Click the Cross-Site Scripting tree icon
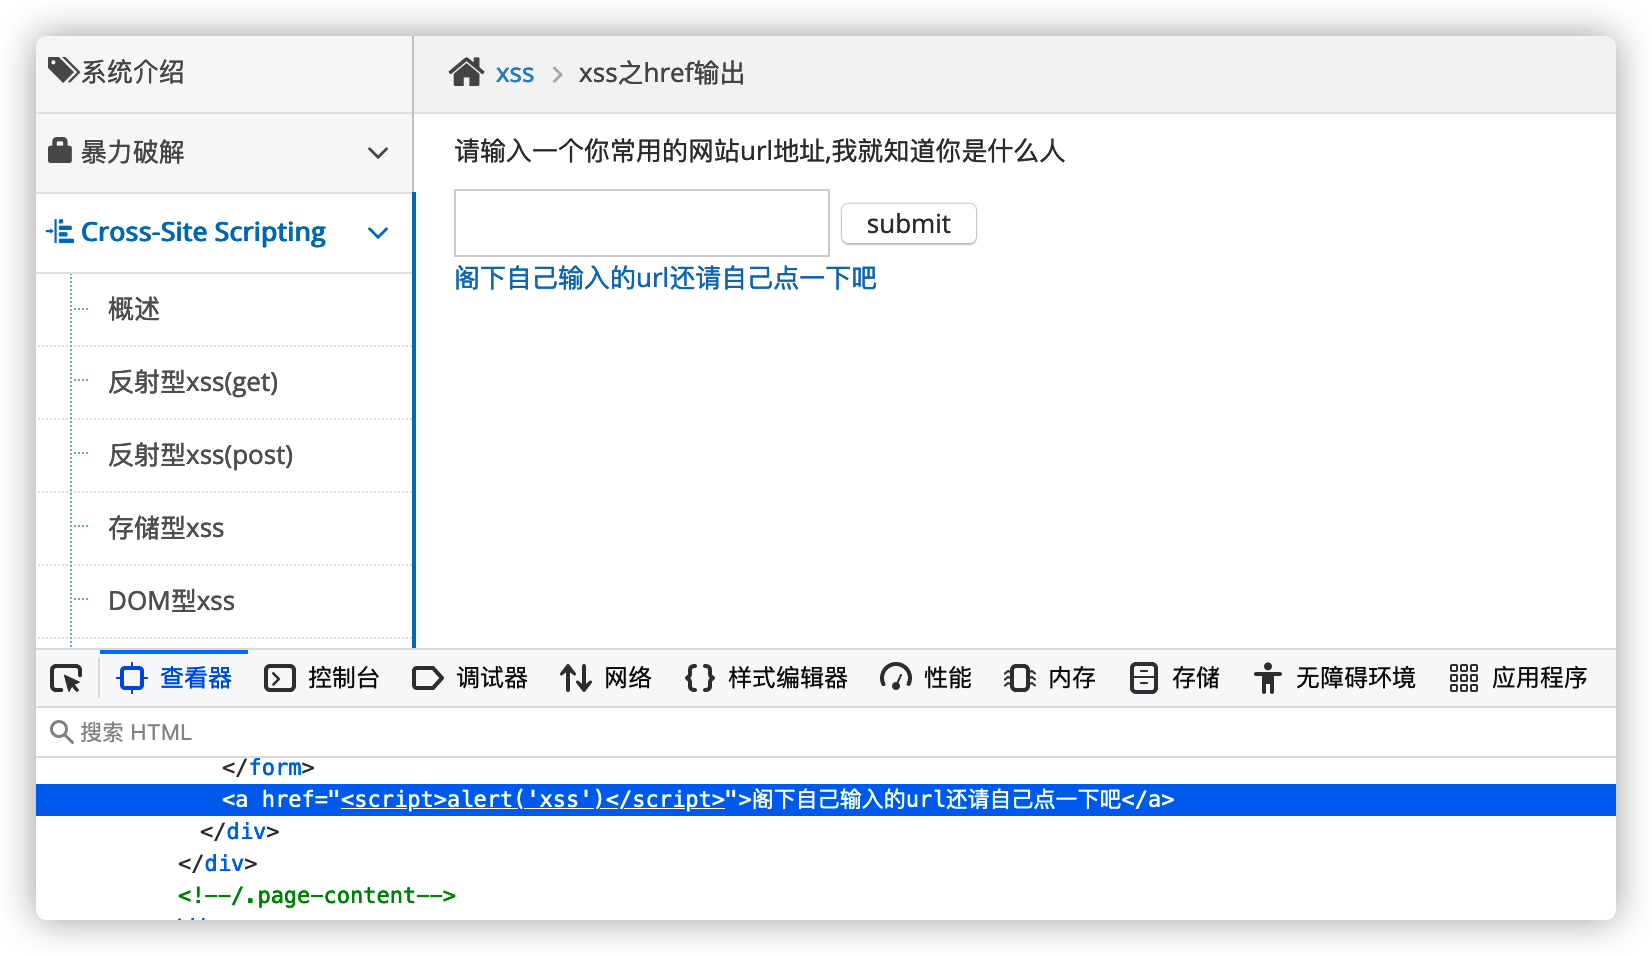Image resolution: width=1652 pixels, height=956 pixels. 60,232
